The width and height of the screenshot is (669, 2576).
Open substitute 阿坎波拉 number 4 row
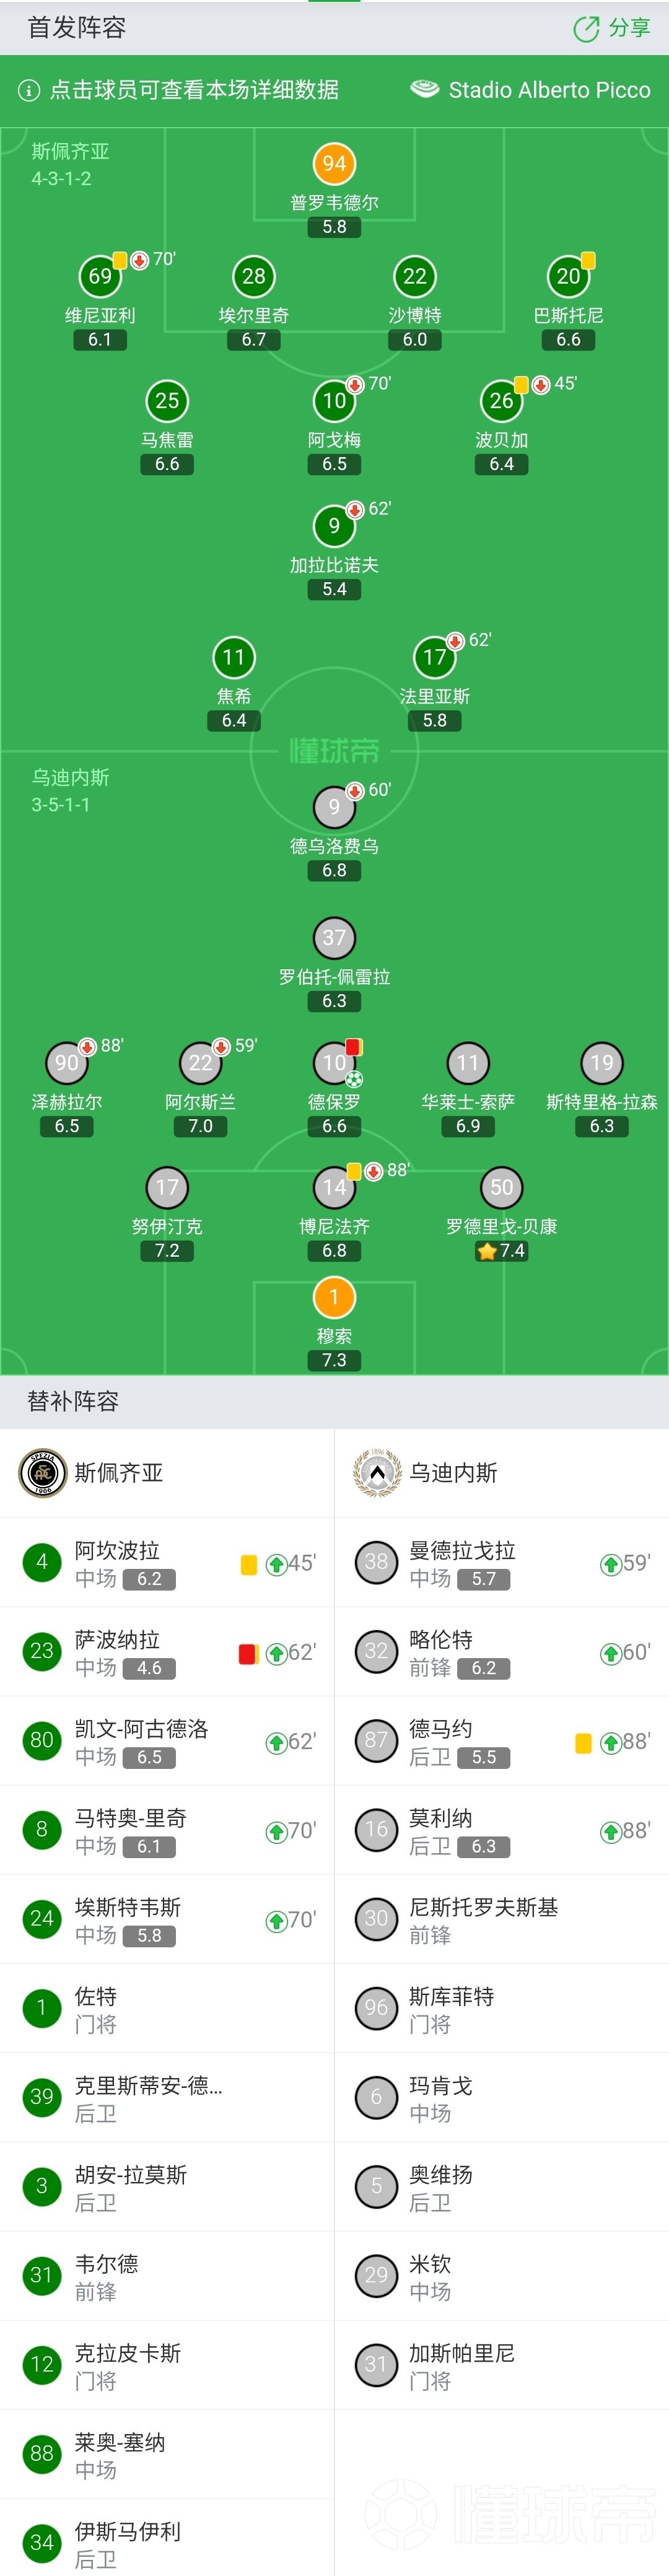[x=167, y=1563]
